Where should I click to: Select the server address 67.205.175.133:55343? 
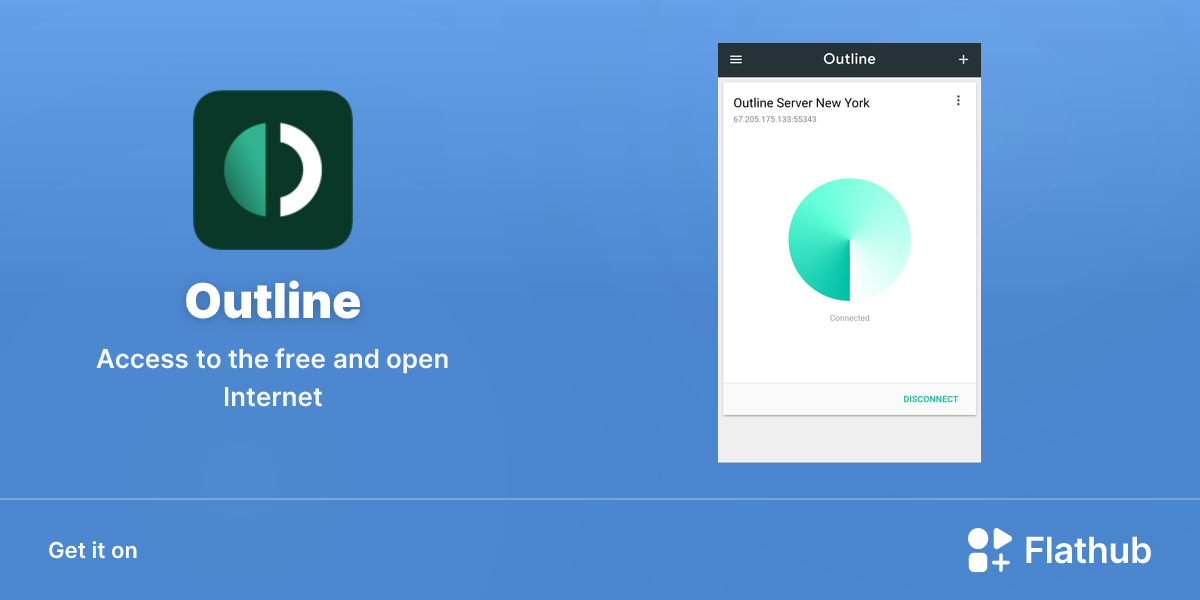coord(775,120)
